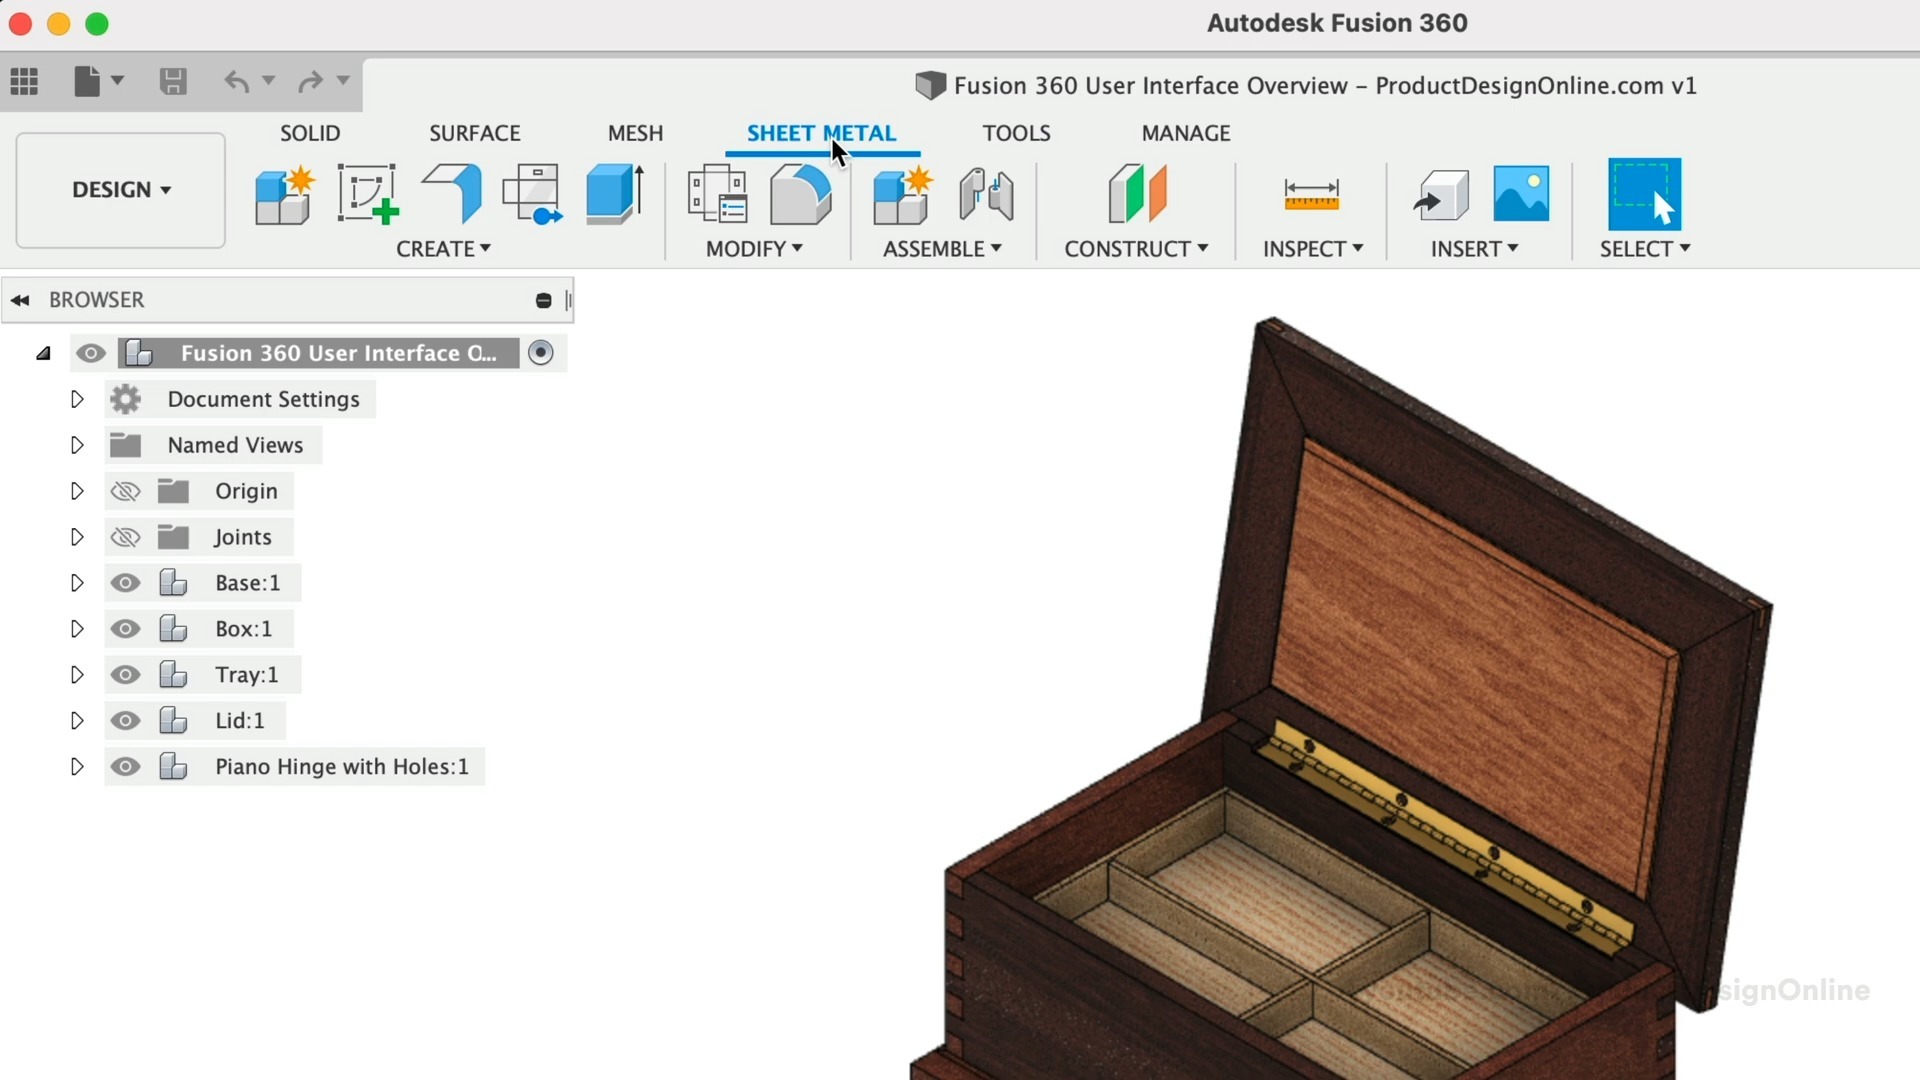Open the ASSEMBLE dropdown menu
Image resolution: width=1920 pixels, height=1080 pixels.
(x=942, y=248)
